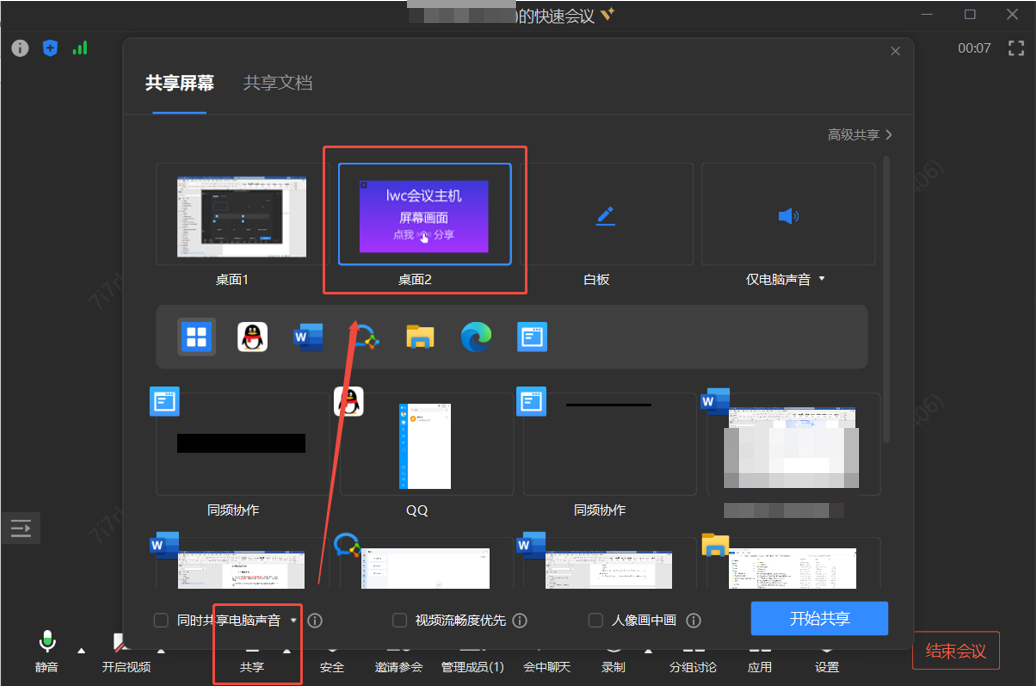
Task: Tick the 人像画中画 checkbox
Action: (596, 620)
